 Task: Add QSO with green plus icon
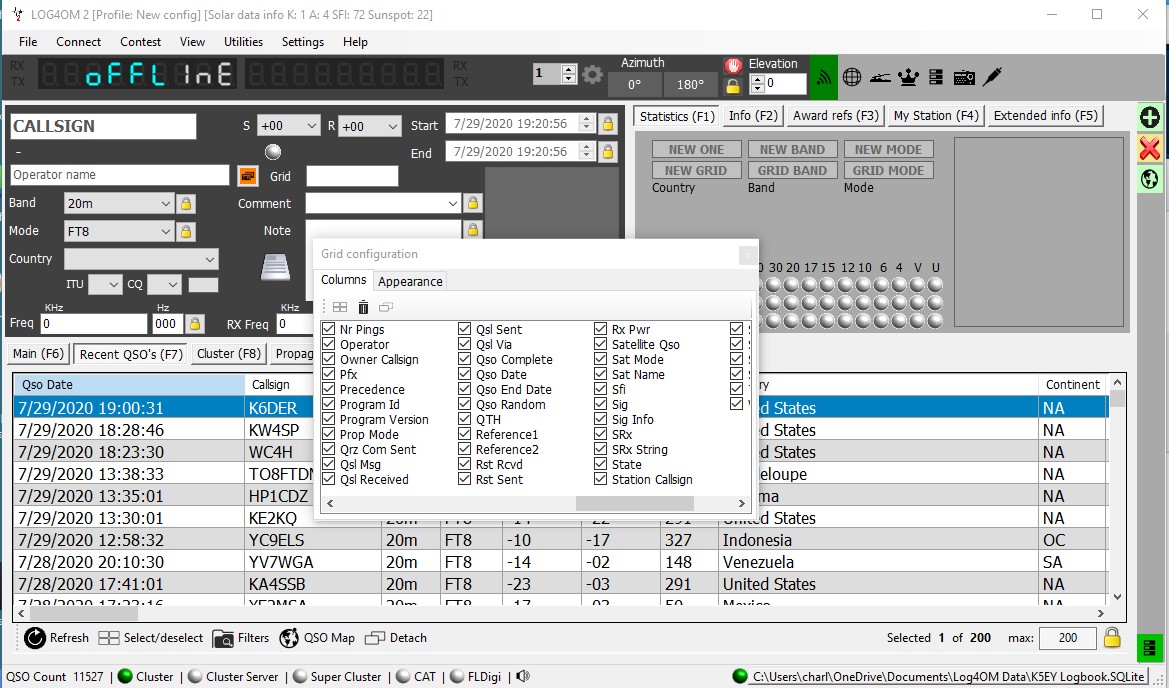[1150, 117]
